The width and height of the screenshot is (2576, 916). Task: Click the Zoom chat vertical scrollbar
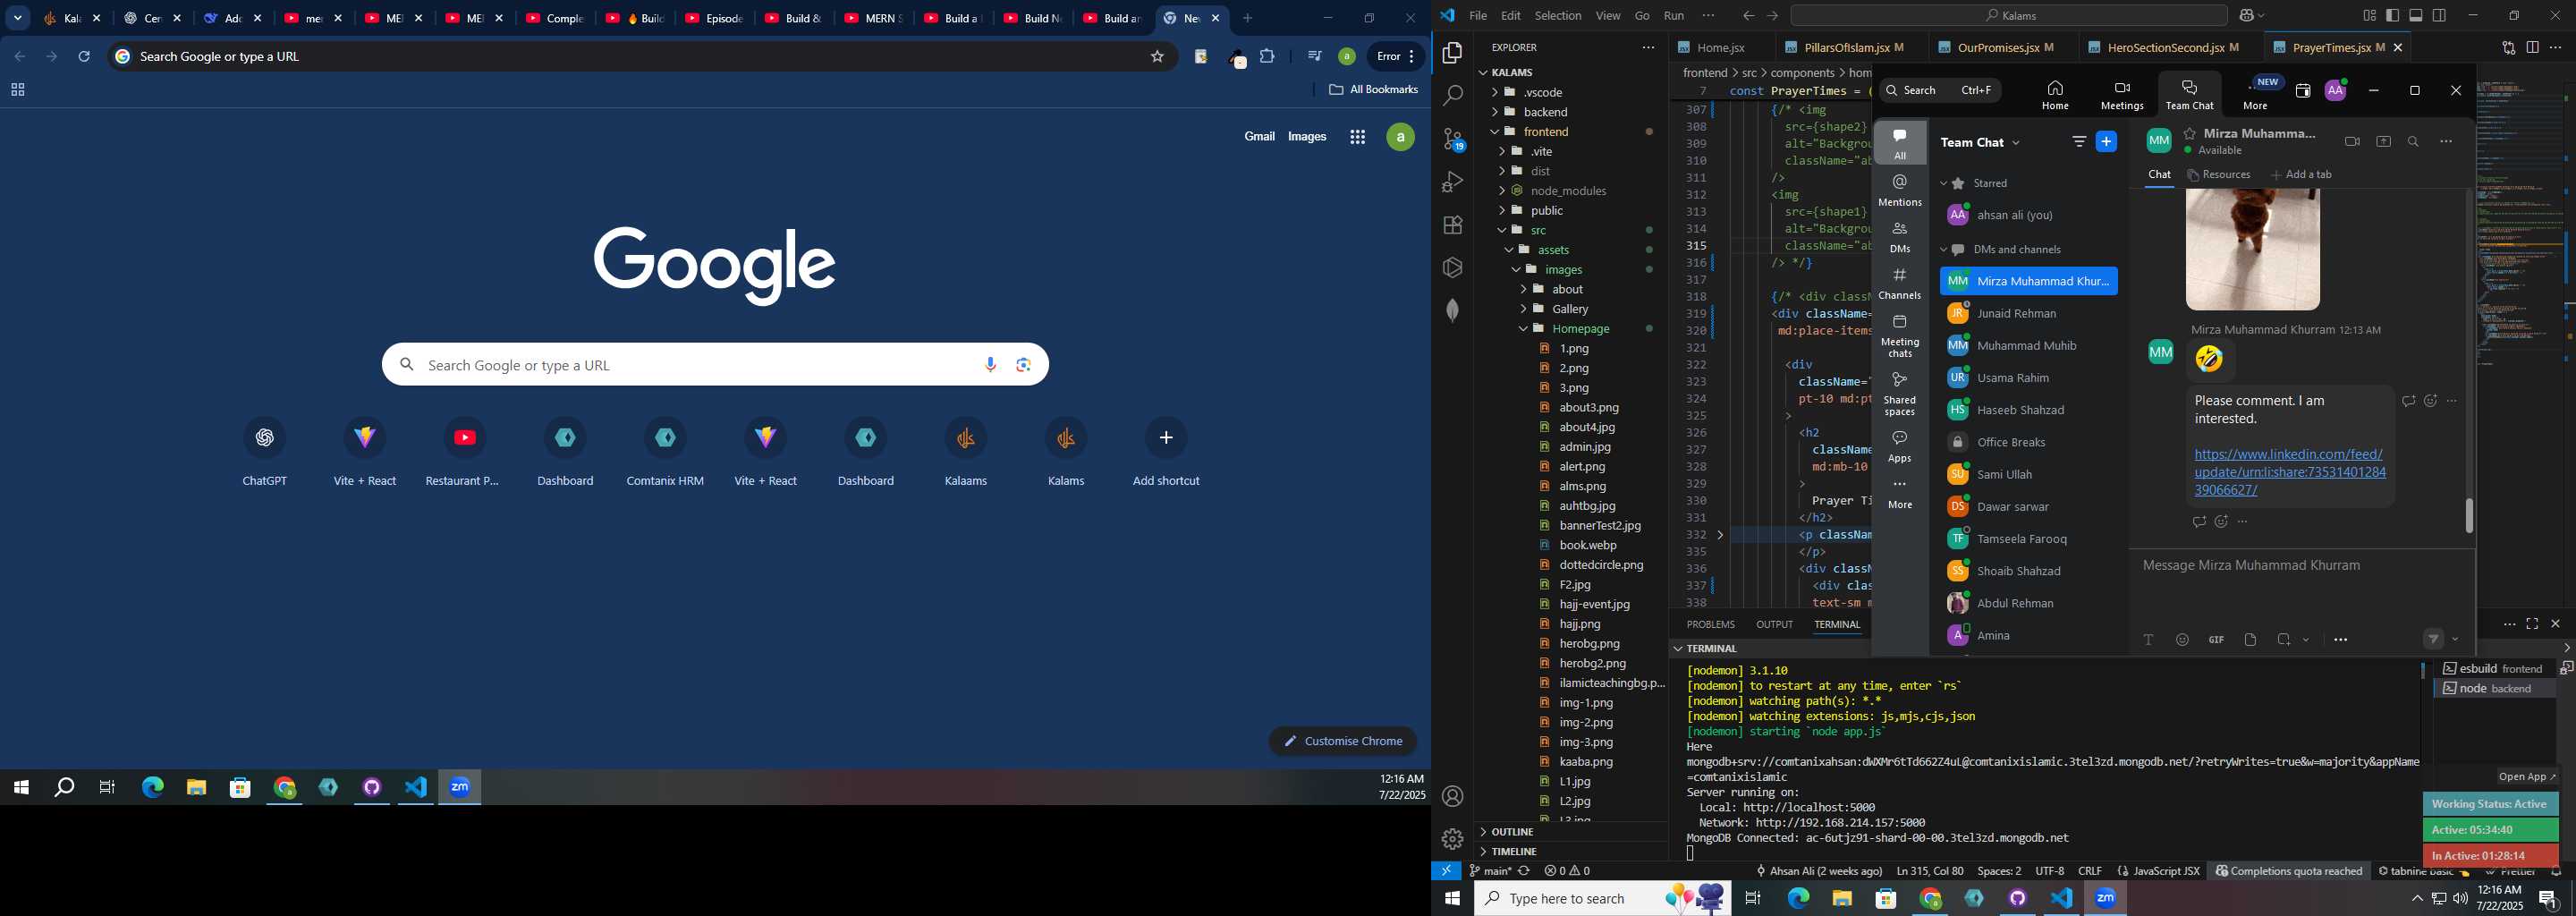point(2469,516)
